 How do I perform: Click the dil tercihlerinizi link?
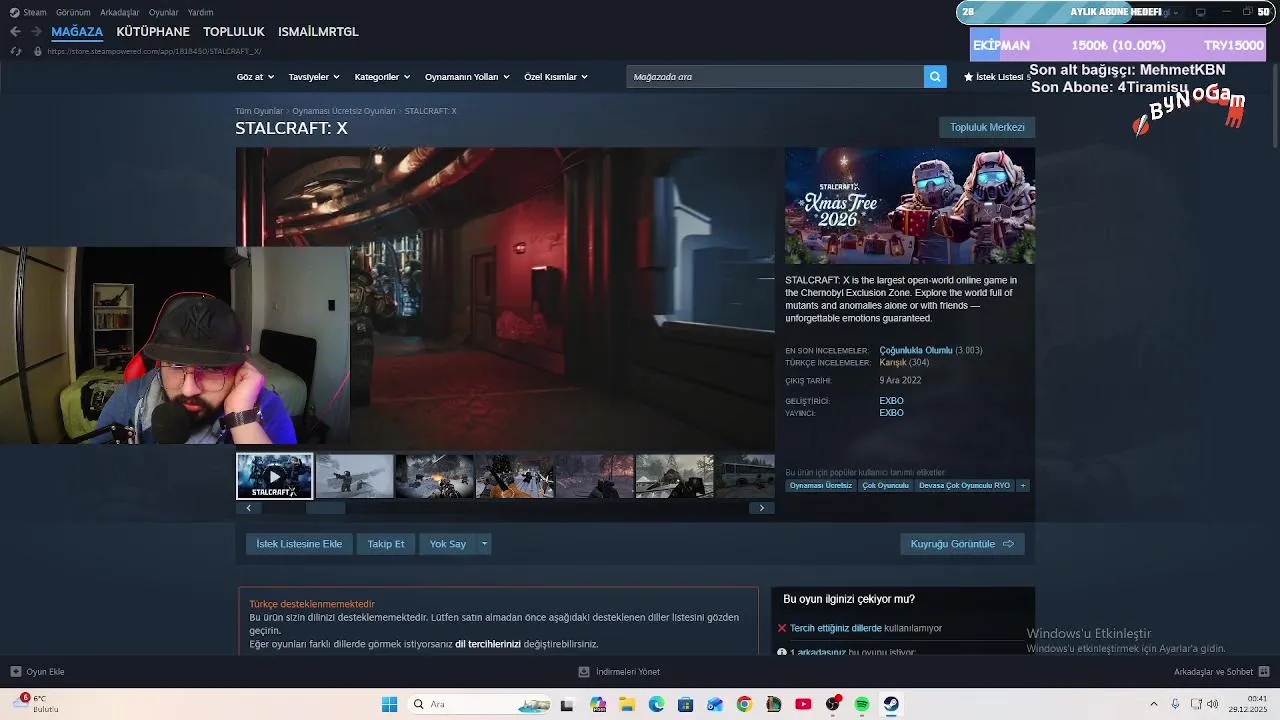488,644
